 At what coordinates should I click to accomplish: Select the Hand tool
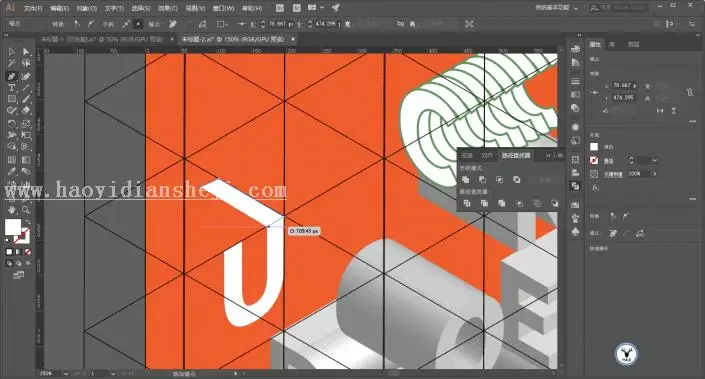point(12,210)
